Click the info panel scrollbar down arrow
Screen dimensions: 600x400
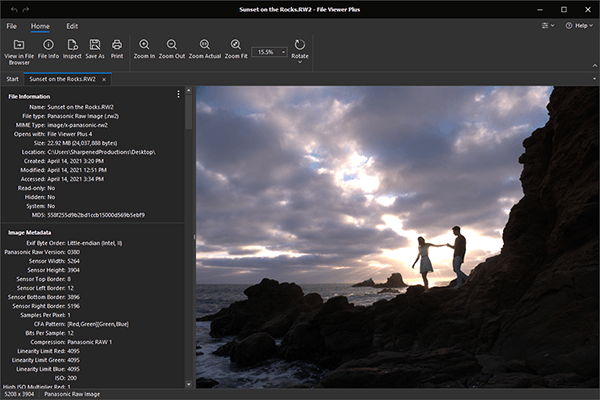pos(188,384)
